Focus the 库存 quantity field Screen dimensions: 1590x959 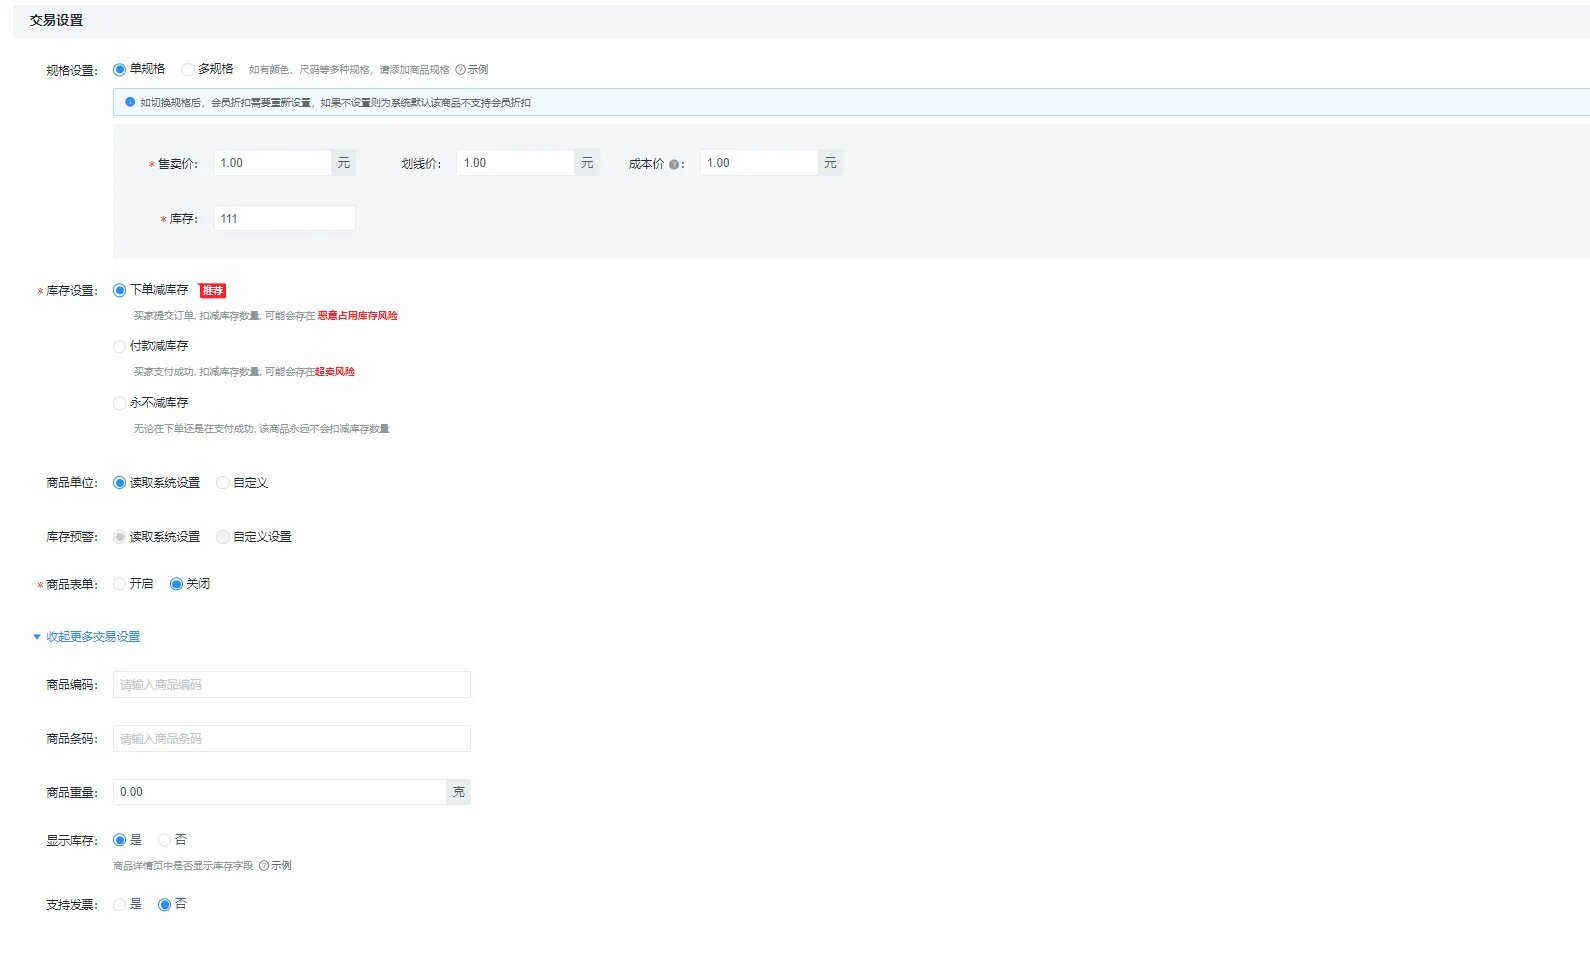[x=284, y=219]
